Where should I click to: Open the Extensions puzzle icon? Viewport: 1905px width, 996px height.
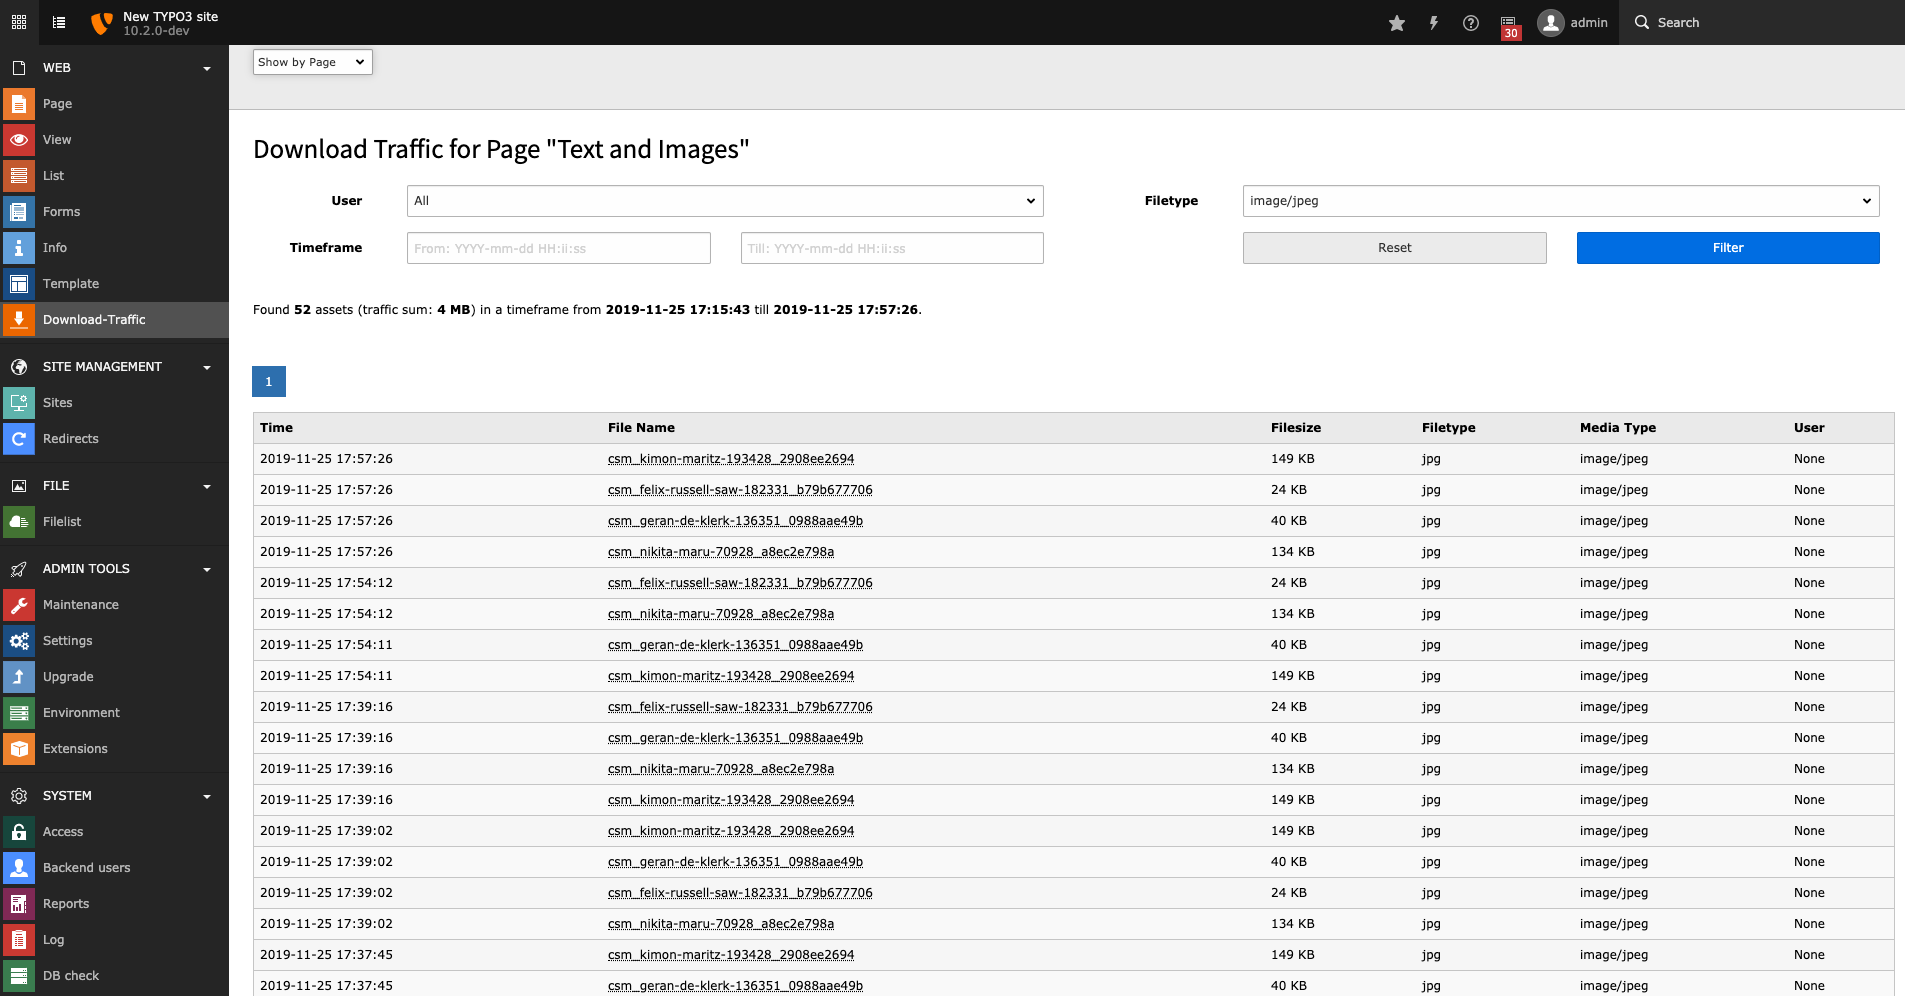click(19, 748)
